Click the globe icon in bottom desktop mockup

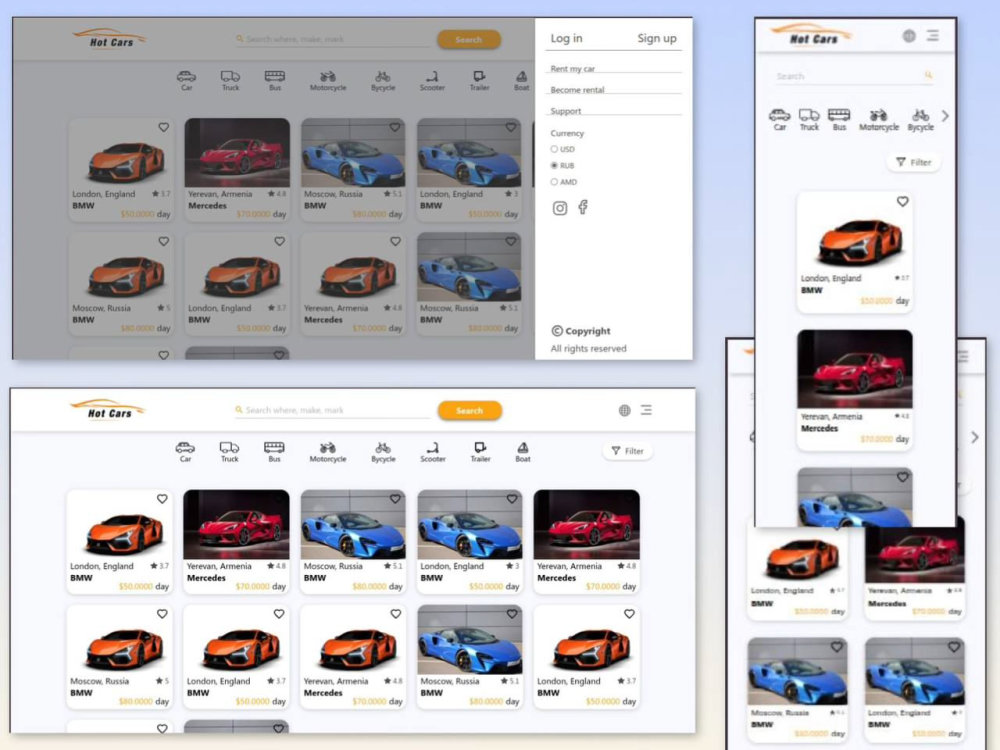click(x=625, y=410)
